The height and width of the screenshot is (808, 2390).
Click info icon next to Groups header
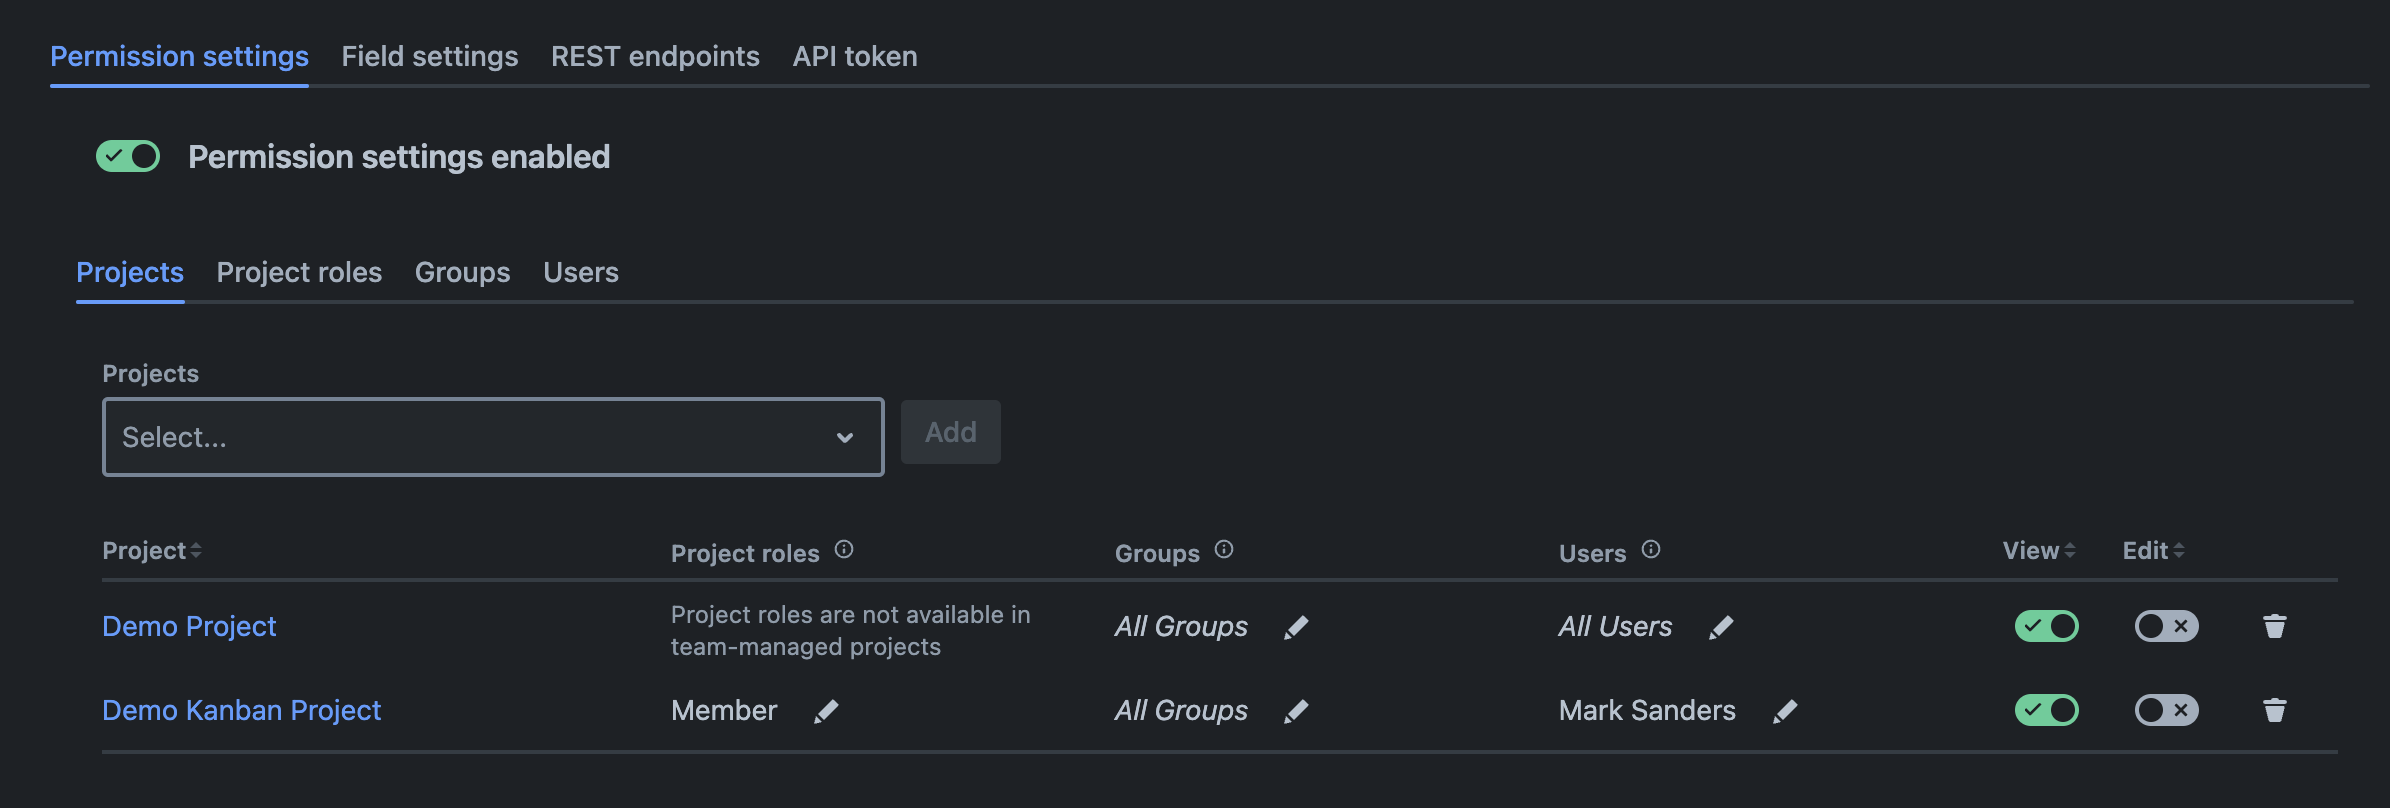point(1224,549)
